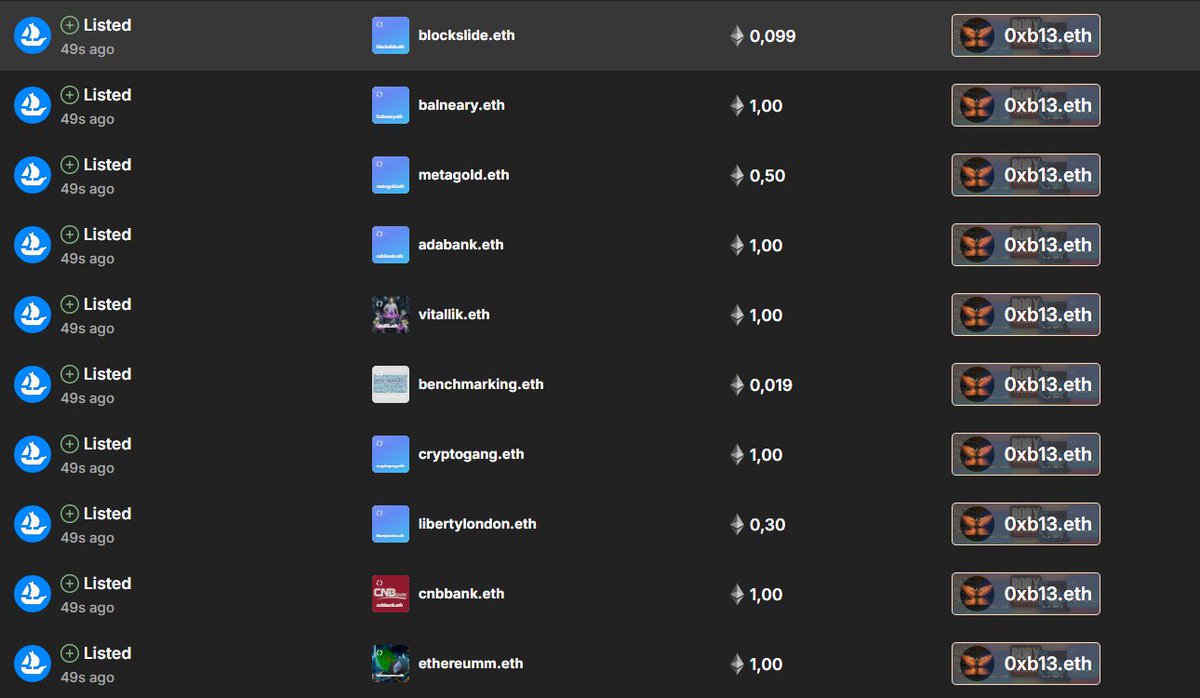This screenshot has height=698, width=1200.
Task: Click the plus-circle Listed icon for cnbbank.eth
Action: click(x=69, y=583)
